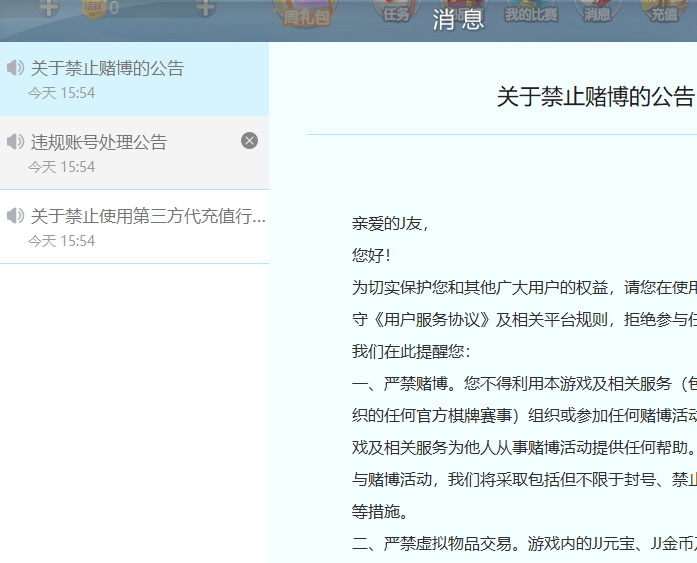
Task: Select the 关于禁止赌博的公告 message in list
Action: click(108, 69)
